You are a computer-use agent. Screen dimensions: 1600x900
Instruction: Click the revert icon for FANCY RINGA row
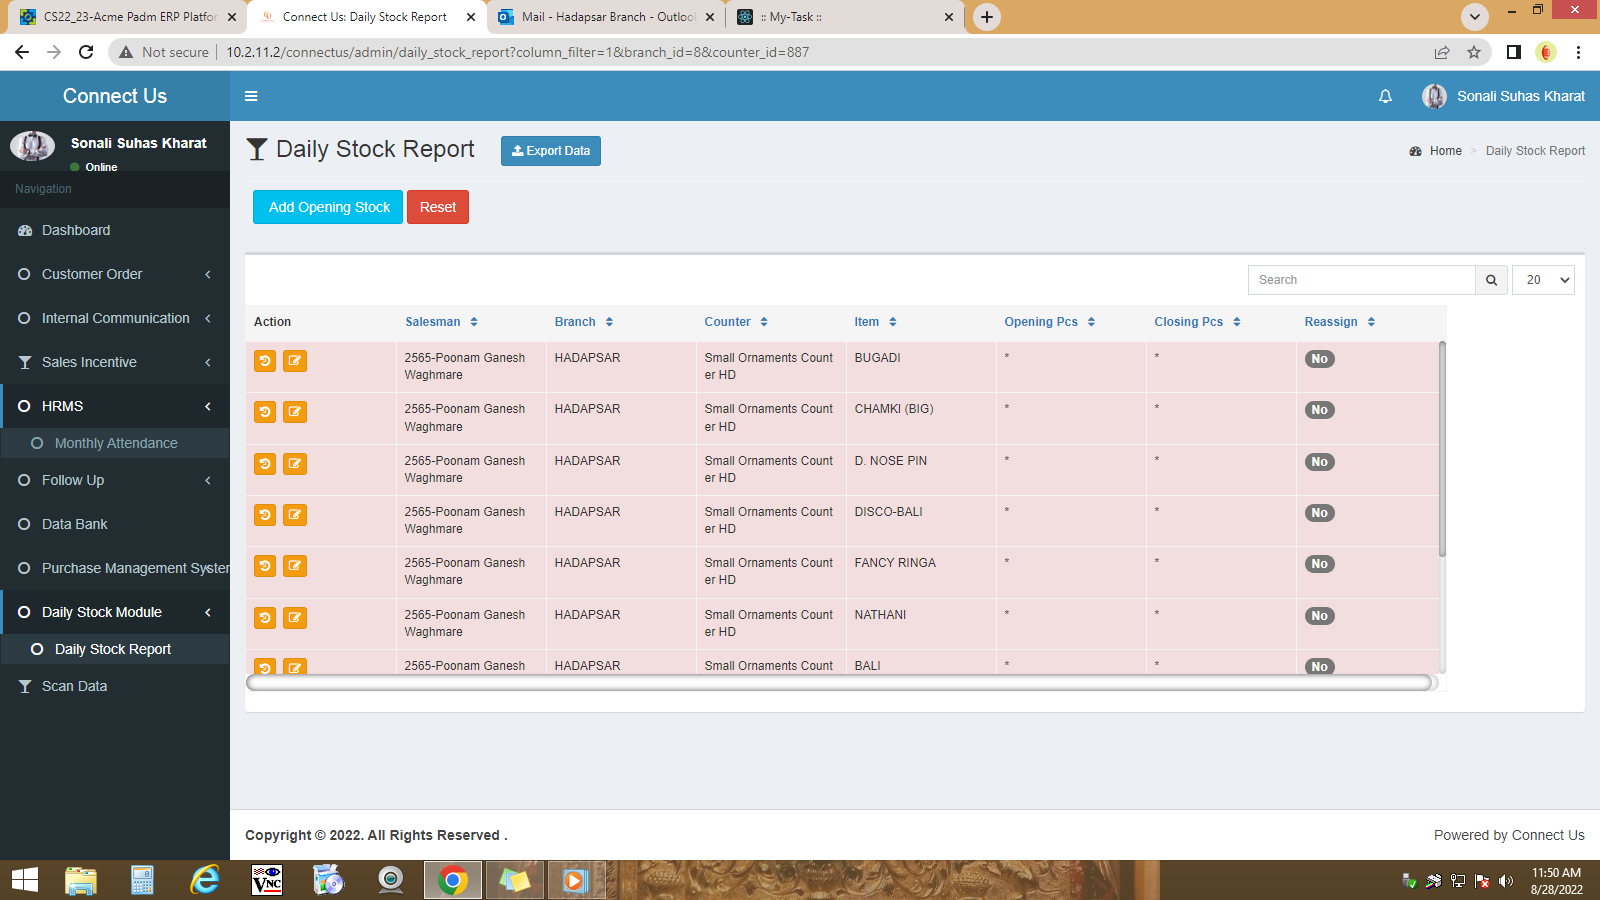pos(265,566)
